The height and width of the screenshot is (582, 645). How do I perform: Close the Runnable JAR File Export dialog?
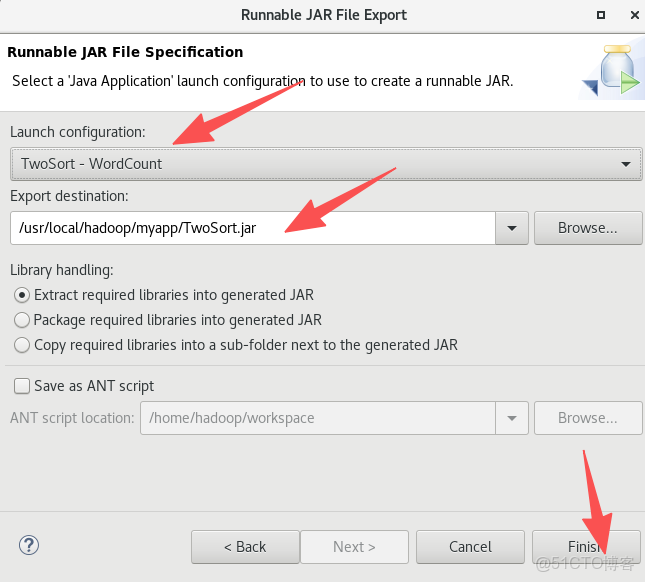pos(634,15)
